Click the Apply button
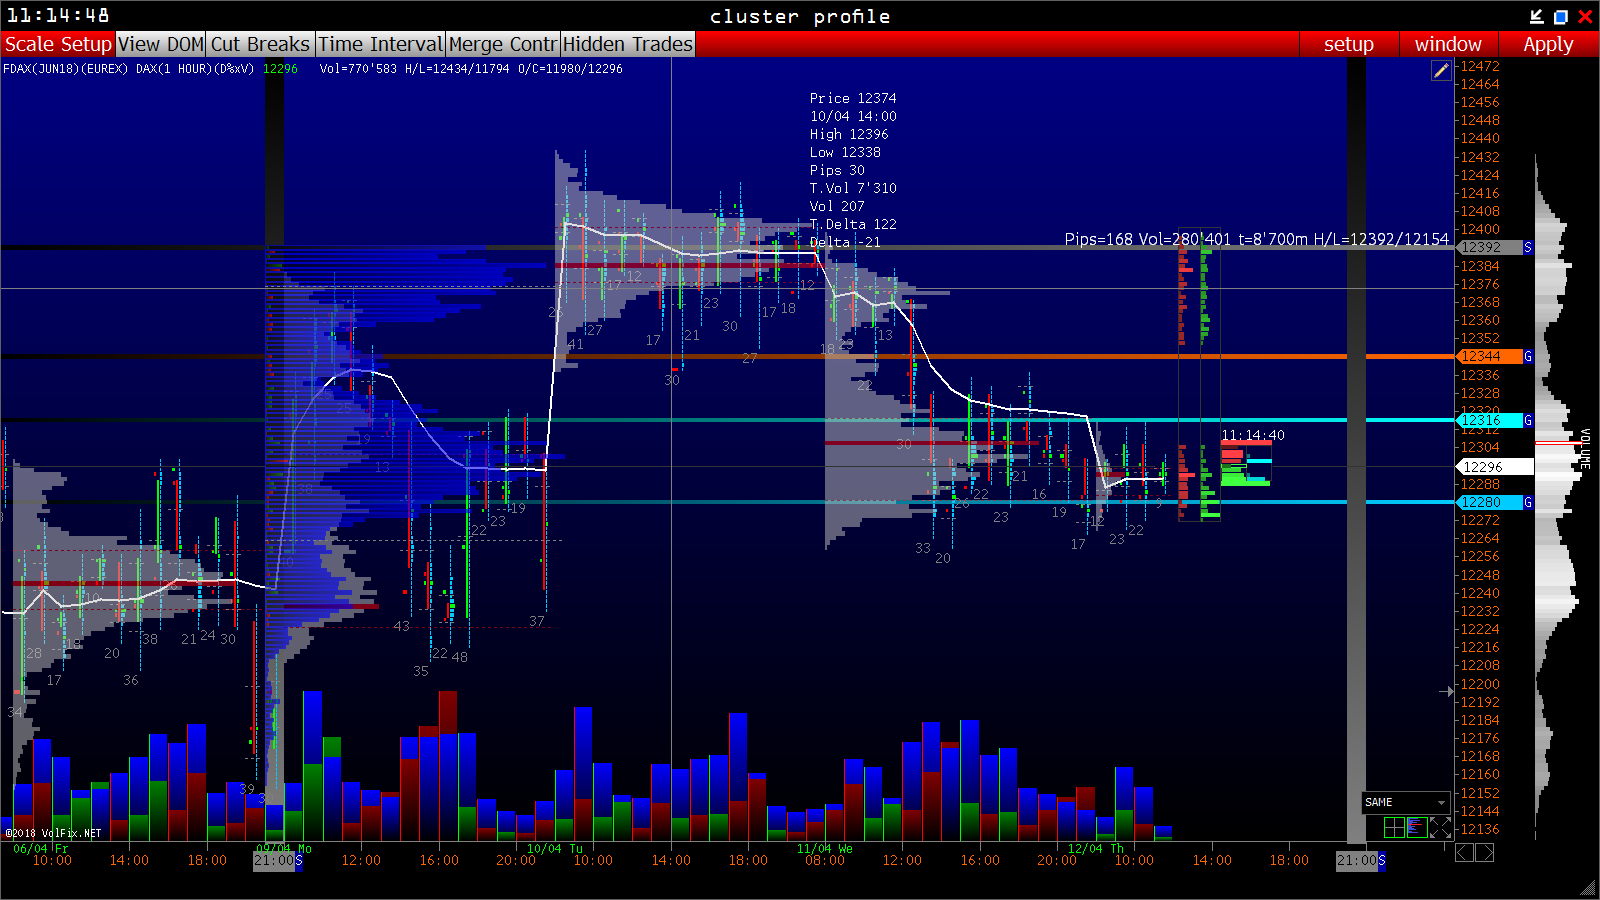Viewport: 1600px width, 900px height. point(1548,44)
